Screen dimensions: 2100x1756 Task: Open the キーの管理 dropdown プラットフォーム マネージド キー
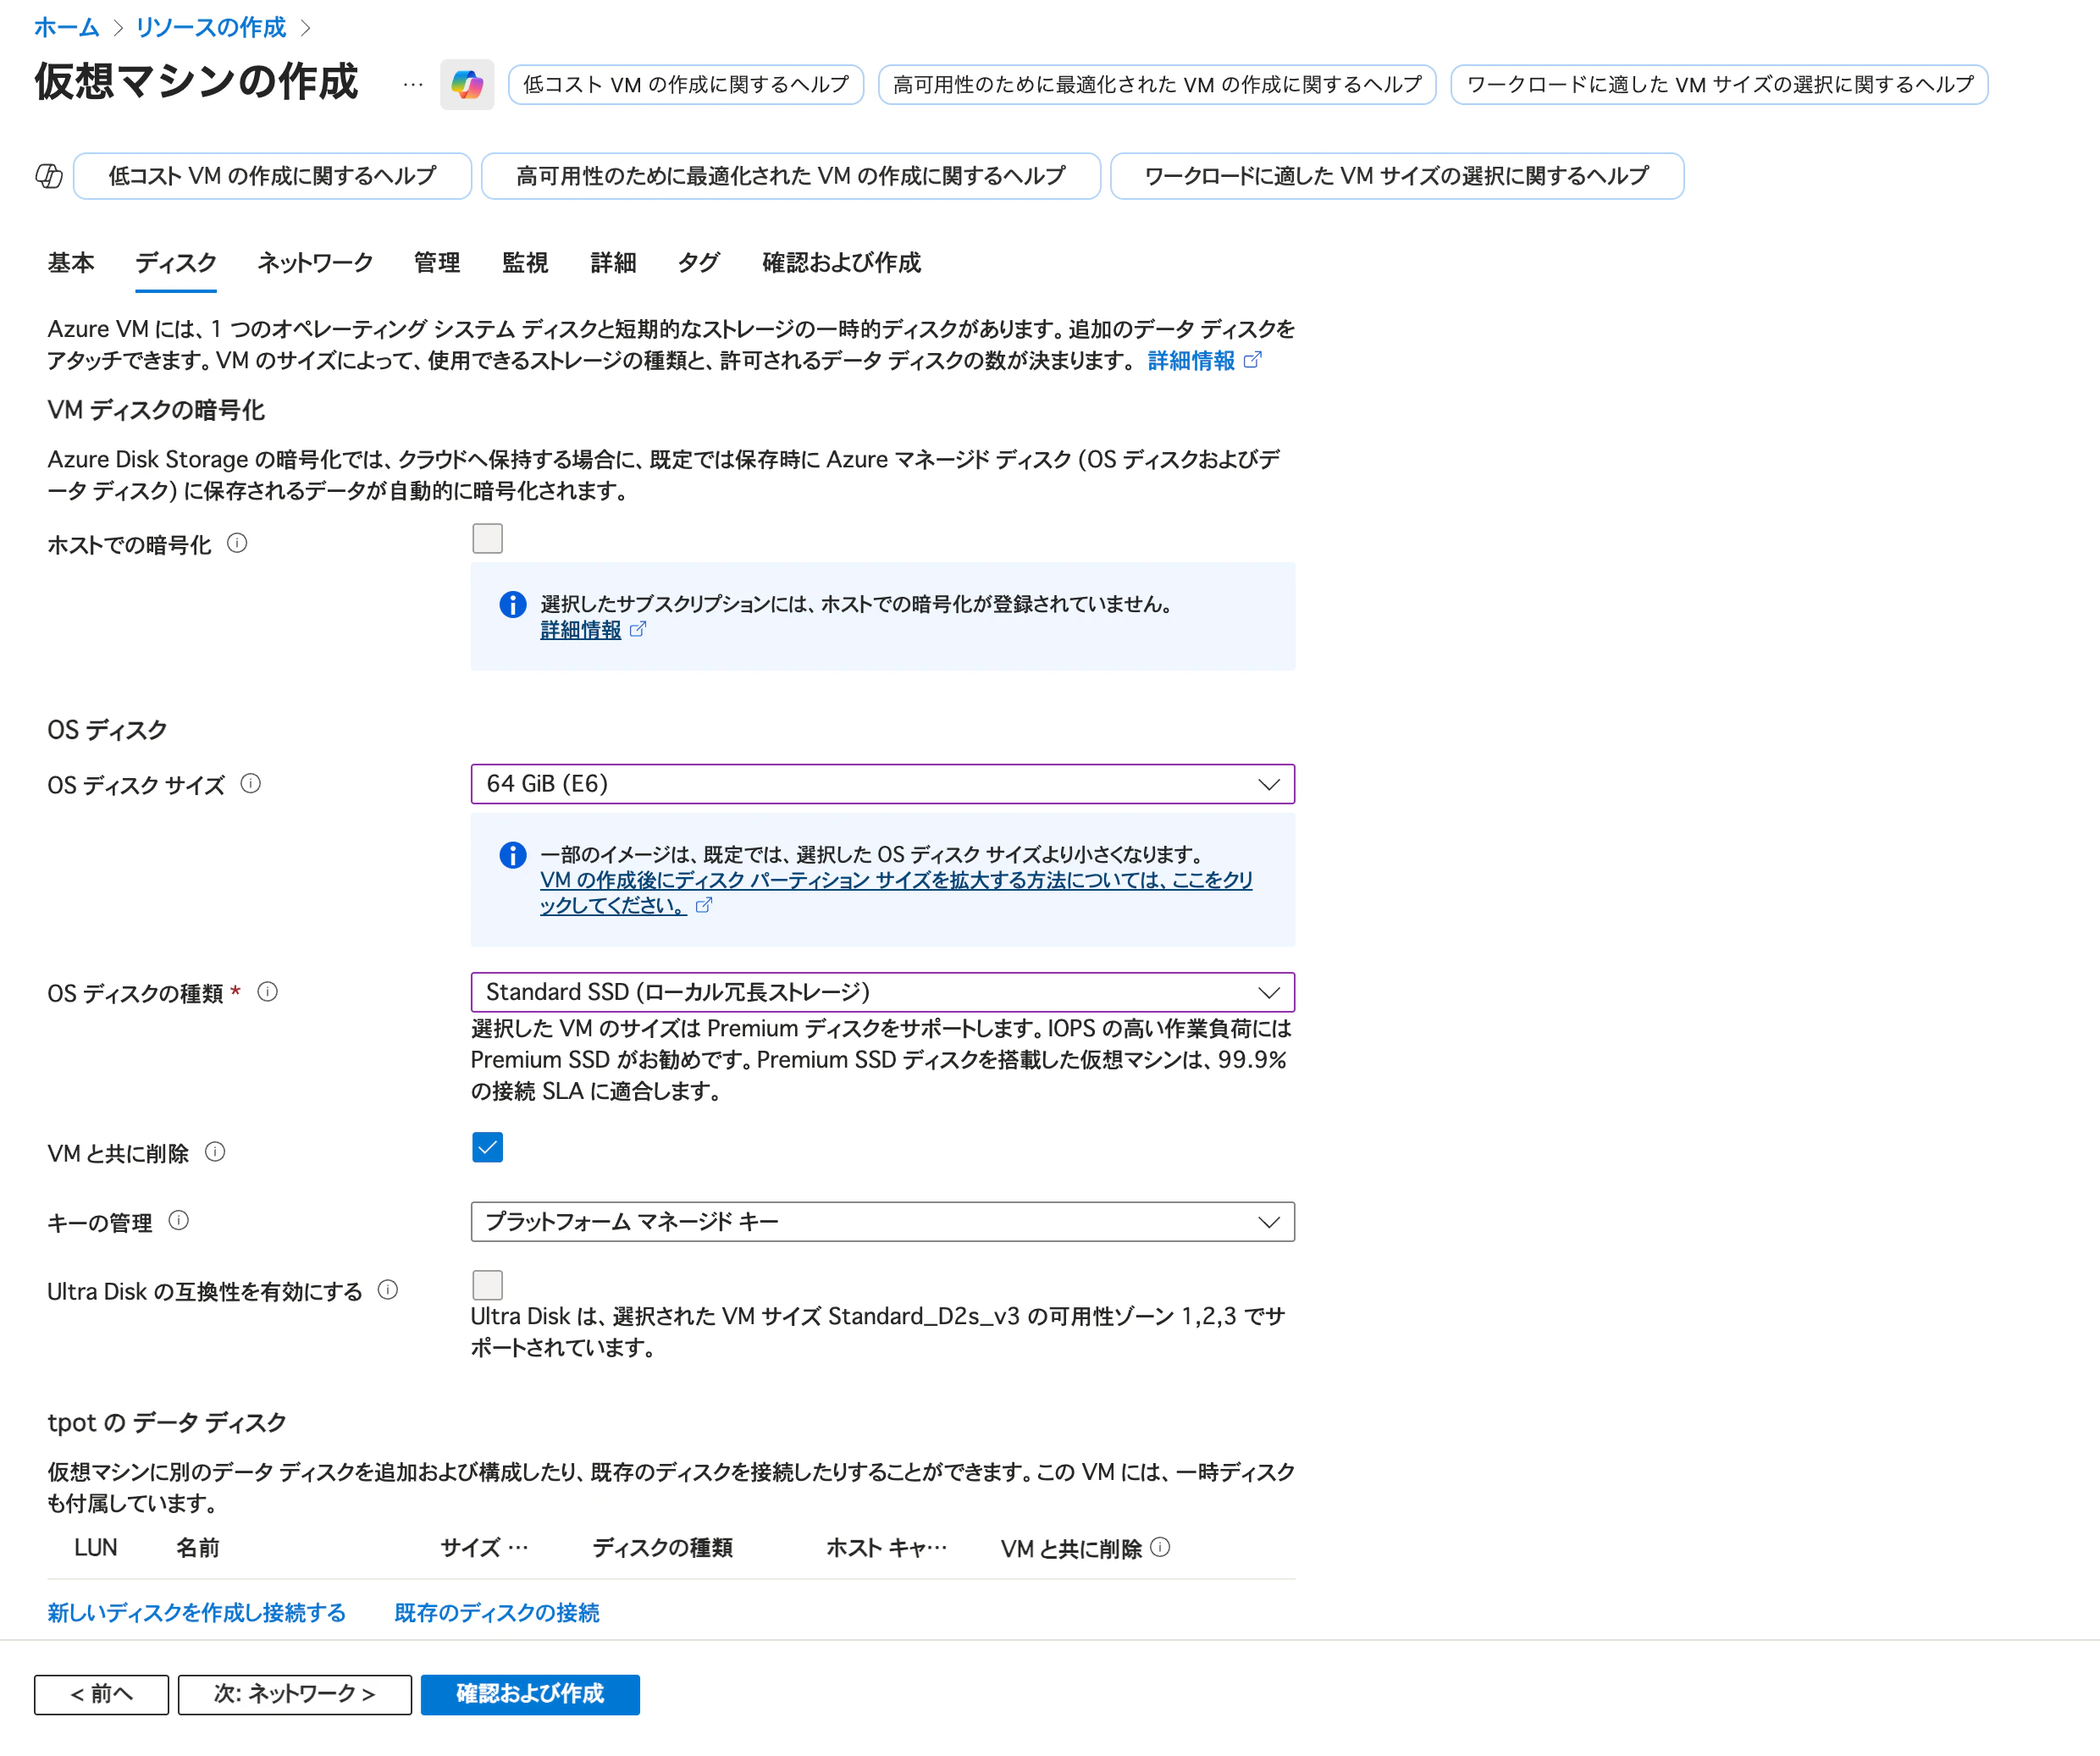(883, 1222)
